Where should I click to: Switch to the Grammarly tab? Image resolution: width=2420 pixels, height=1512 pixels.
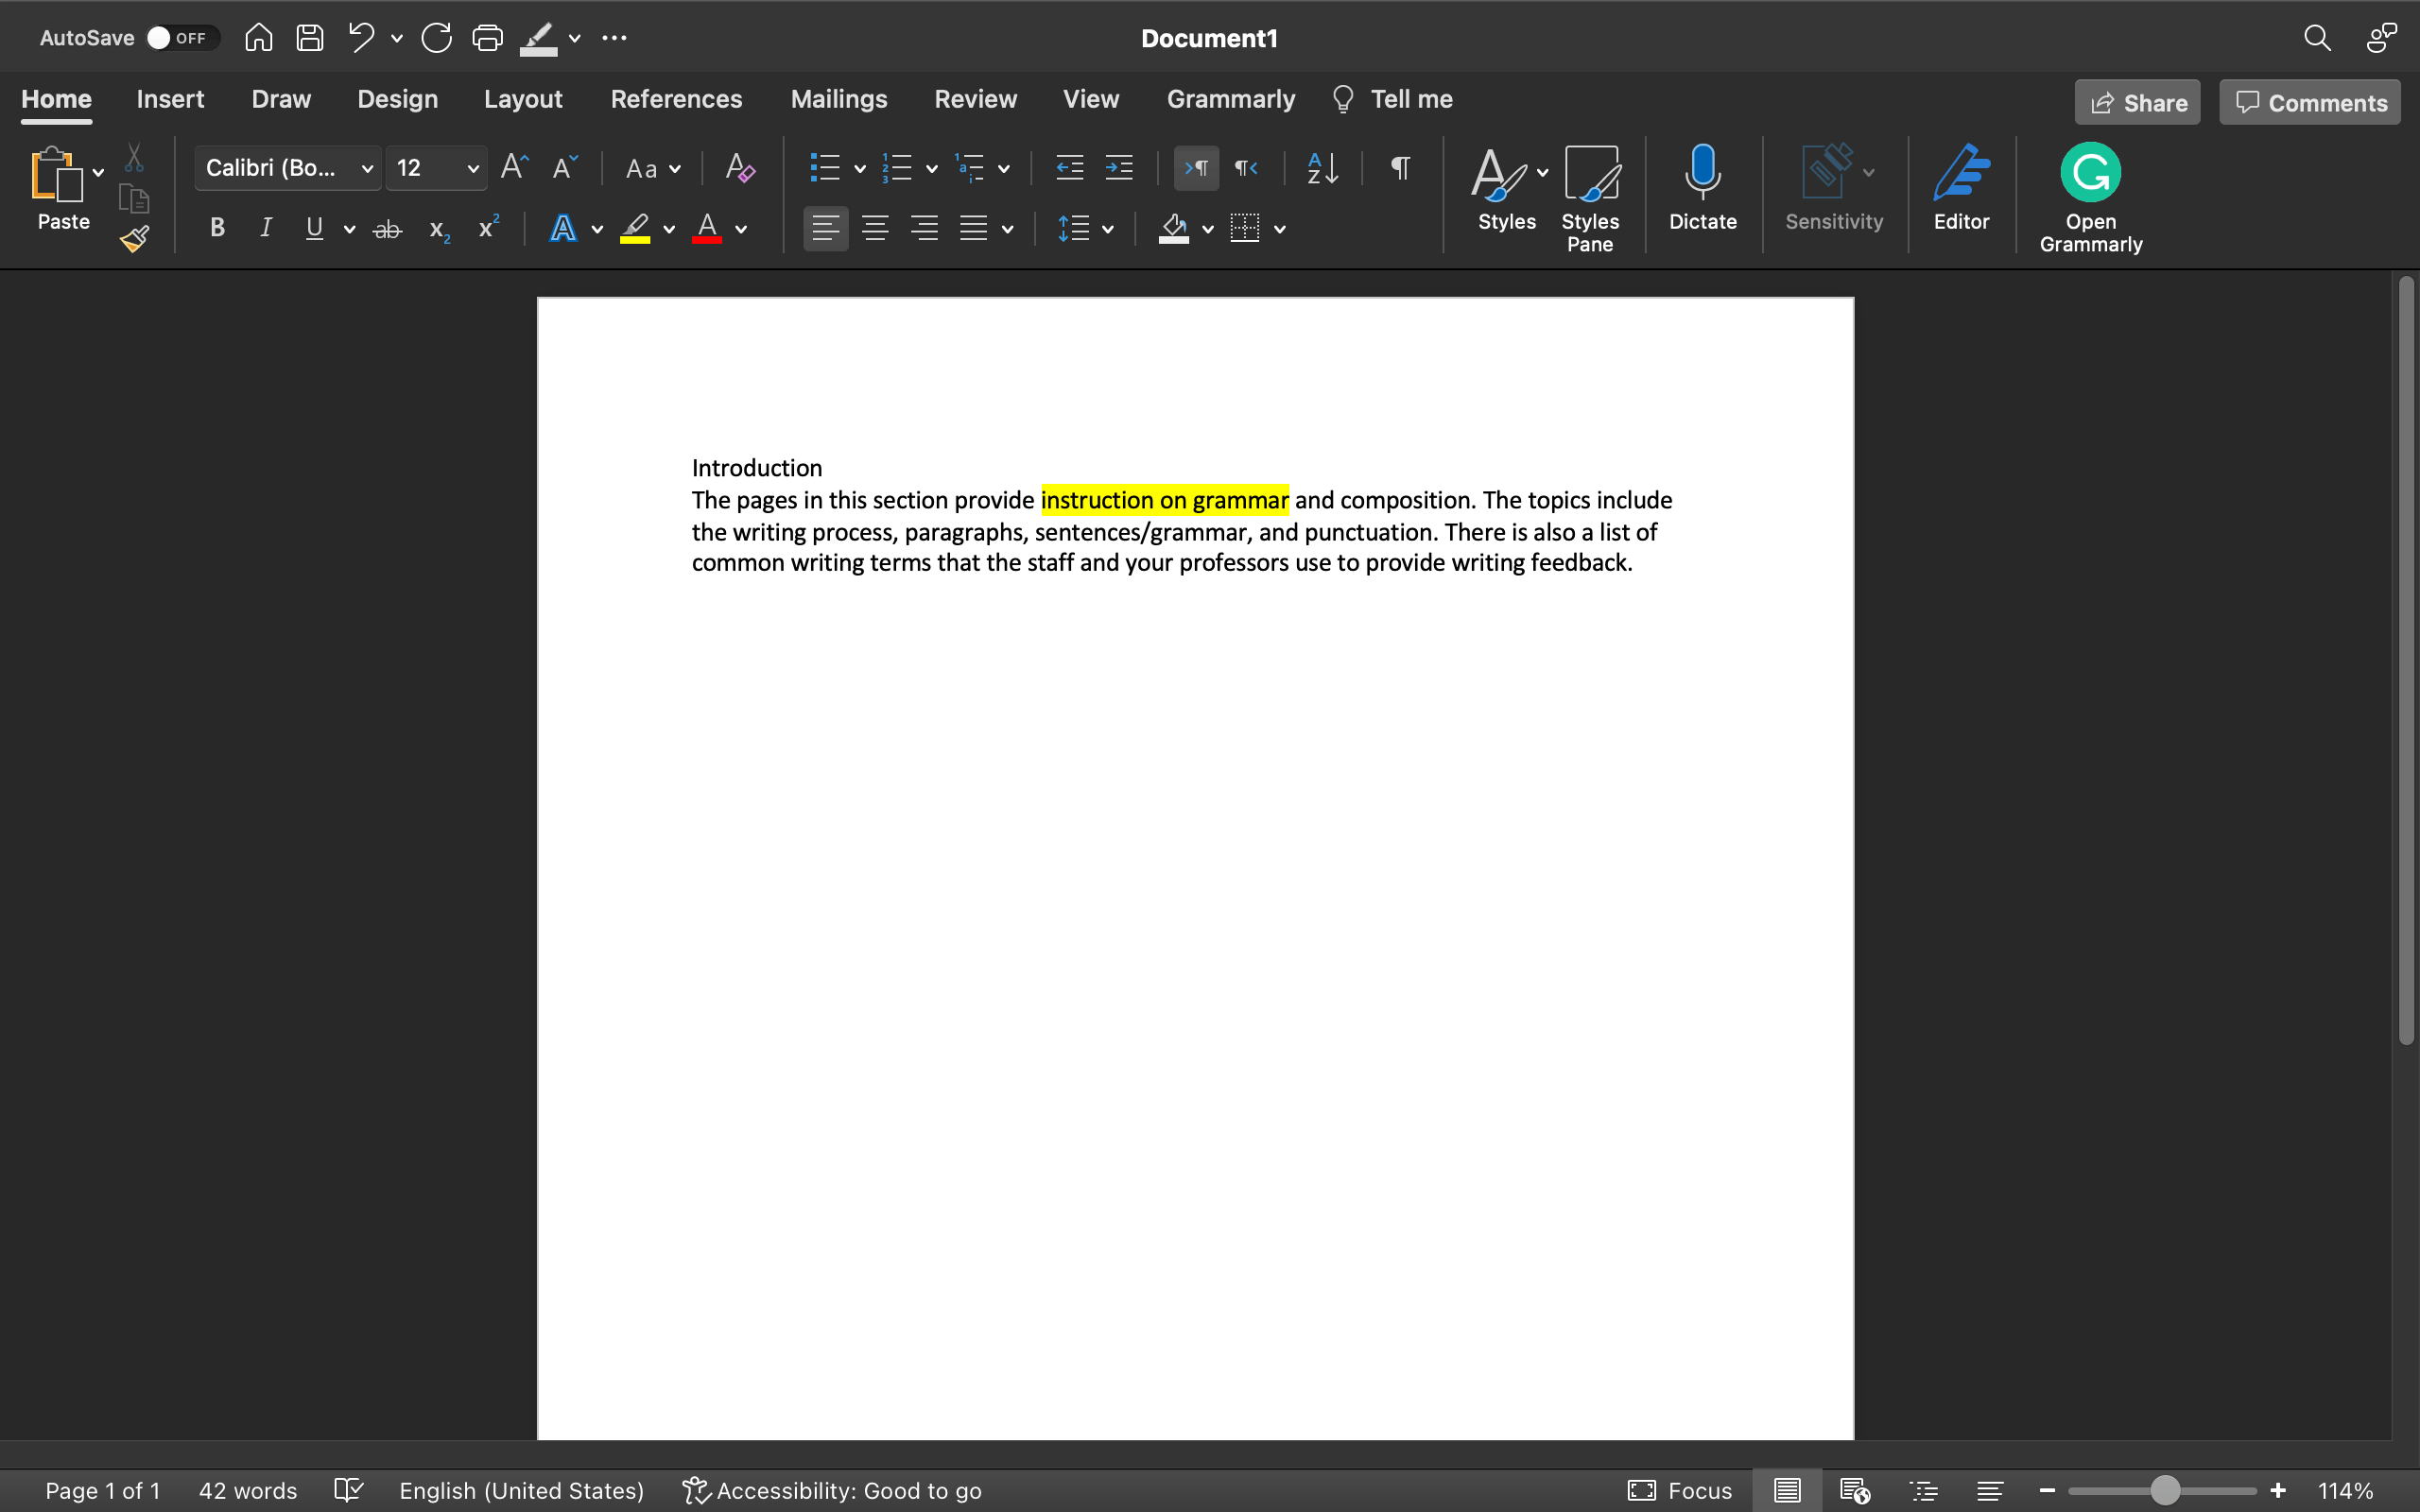pos(1230,99)
